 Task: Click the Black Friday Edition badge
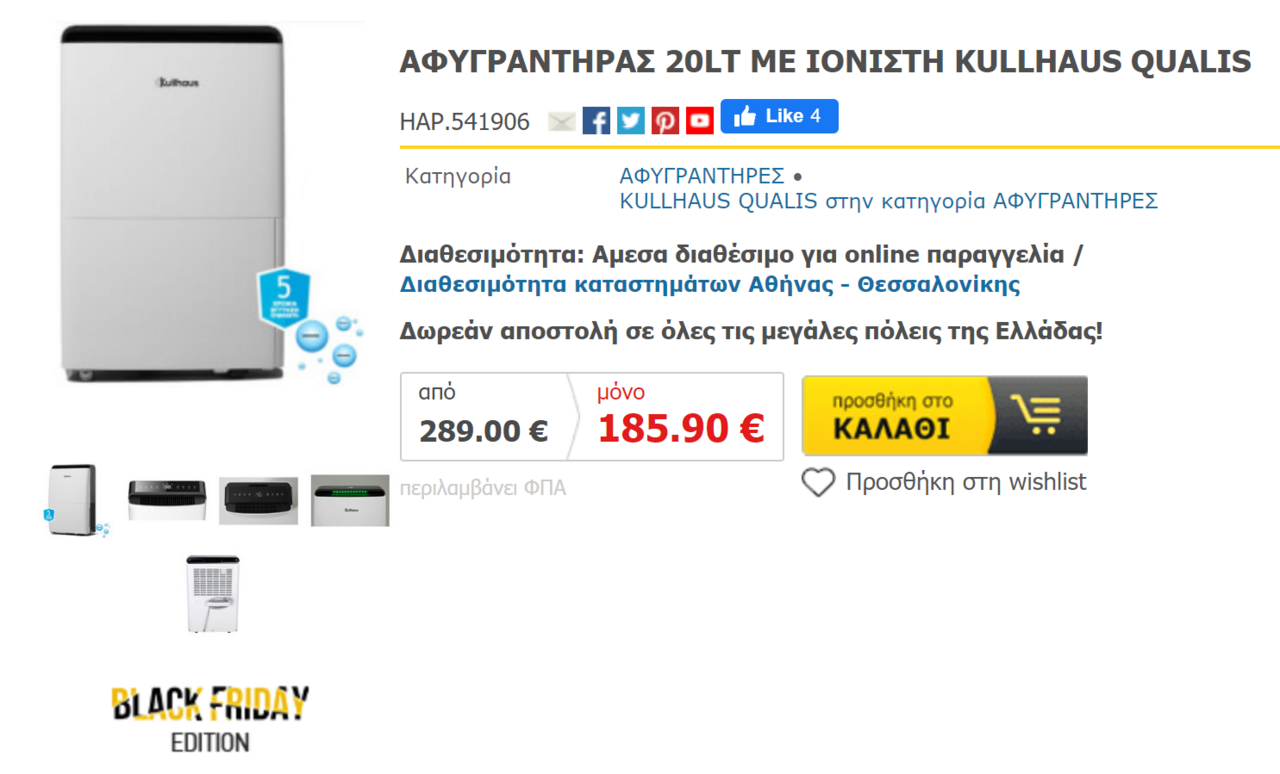(210, 719)
